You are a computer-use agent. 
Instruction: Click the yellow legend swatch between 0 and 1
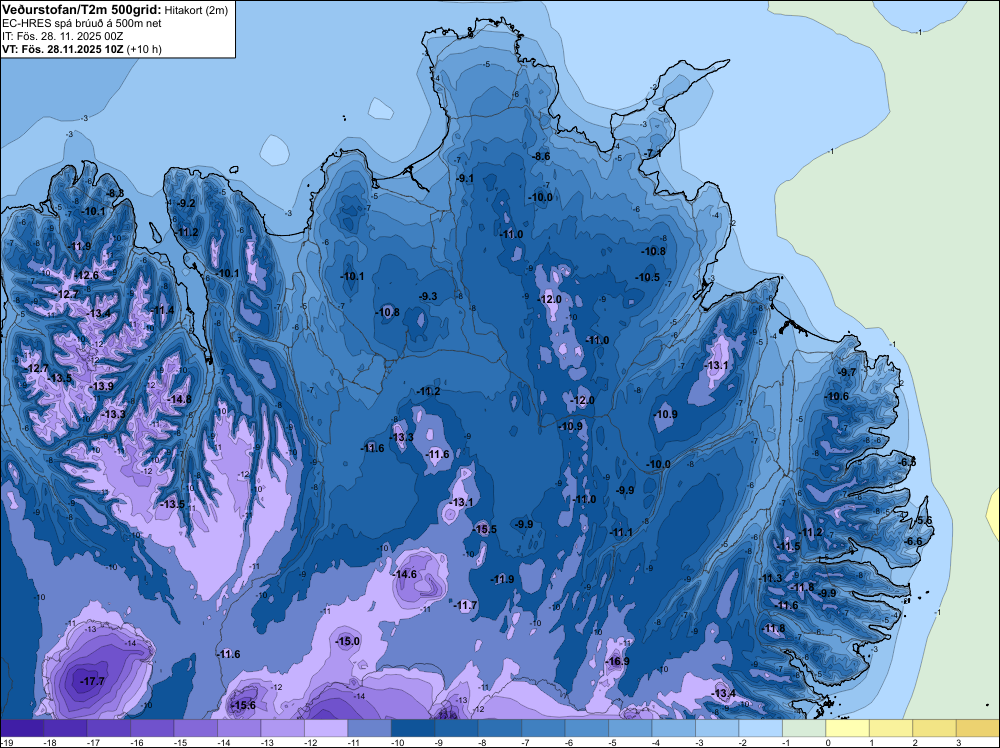[848, 728]
